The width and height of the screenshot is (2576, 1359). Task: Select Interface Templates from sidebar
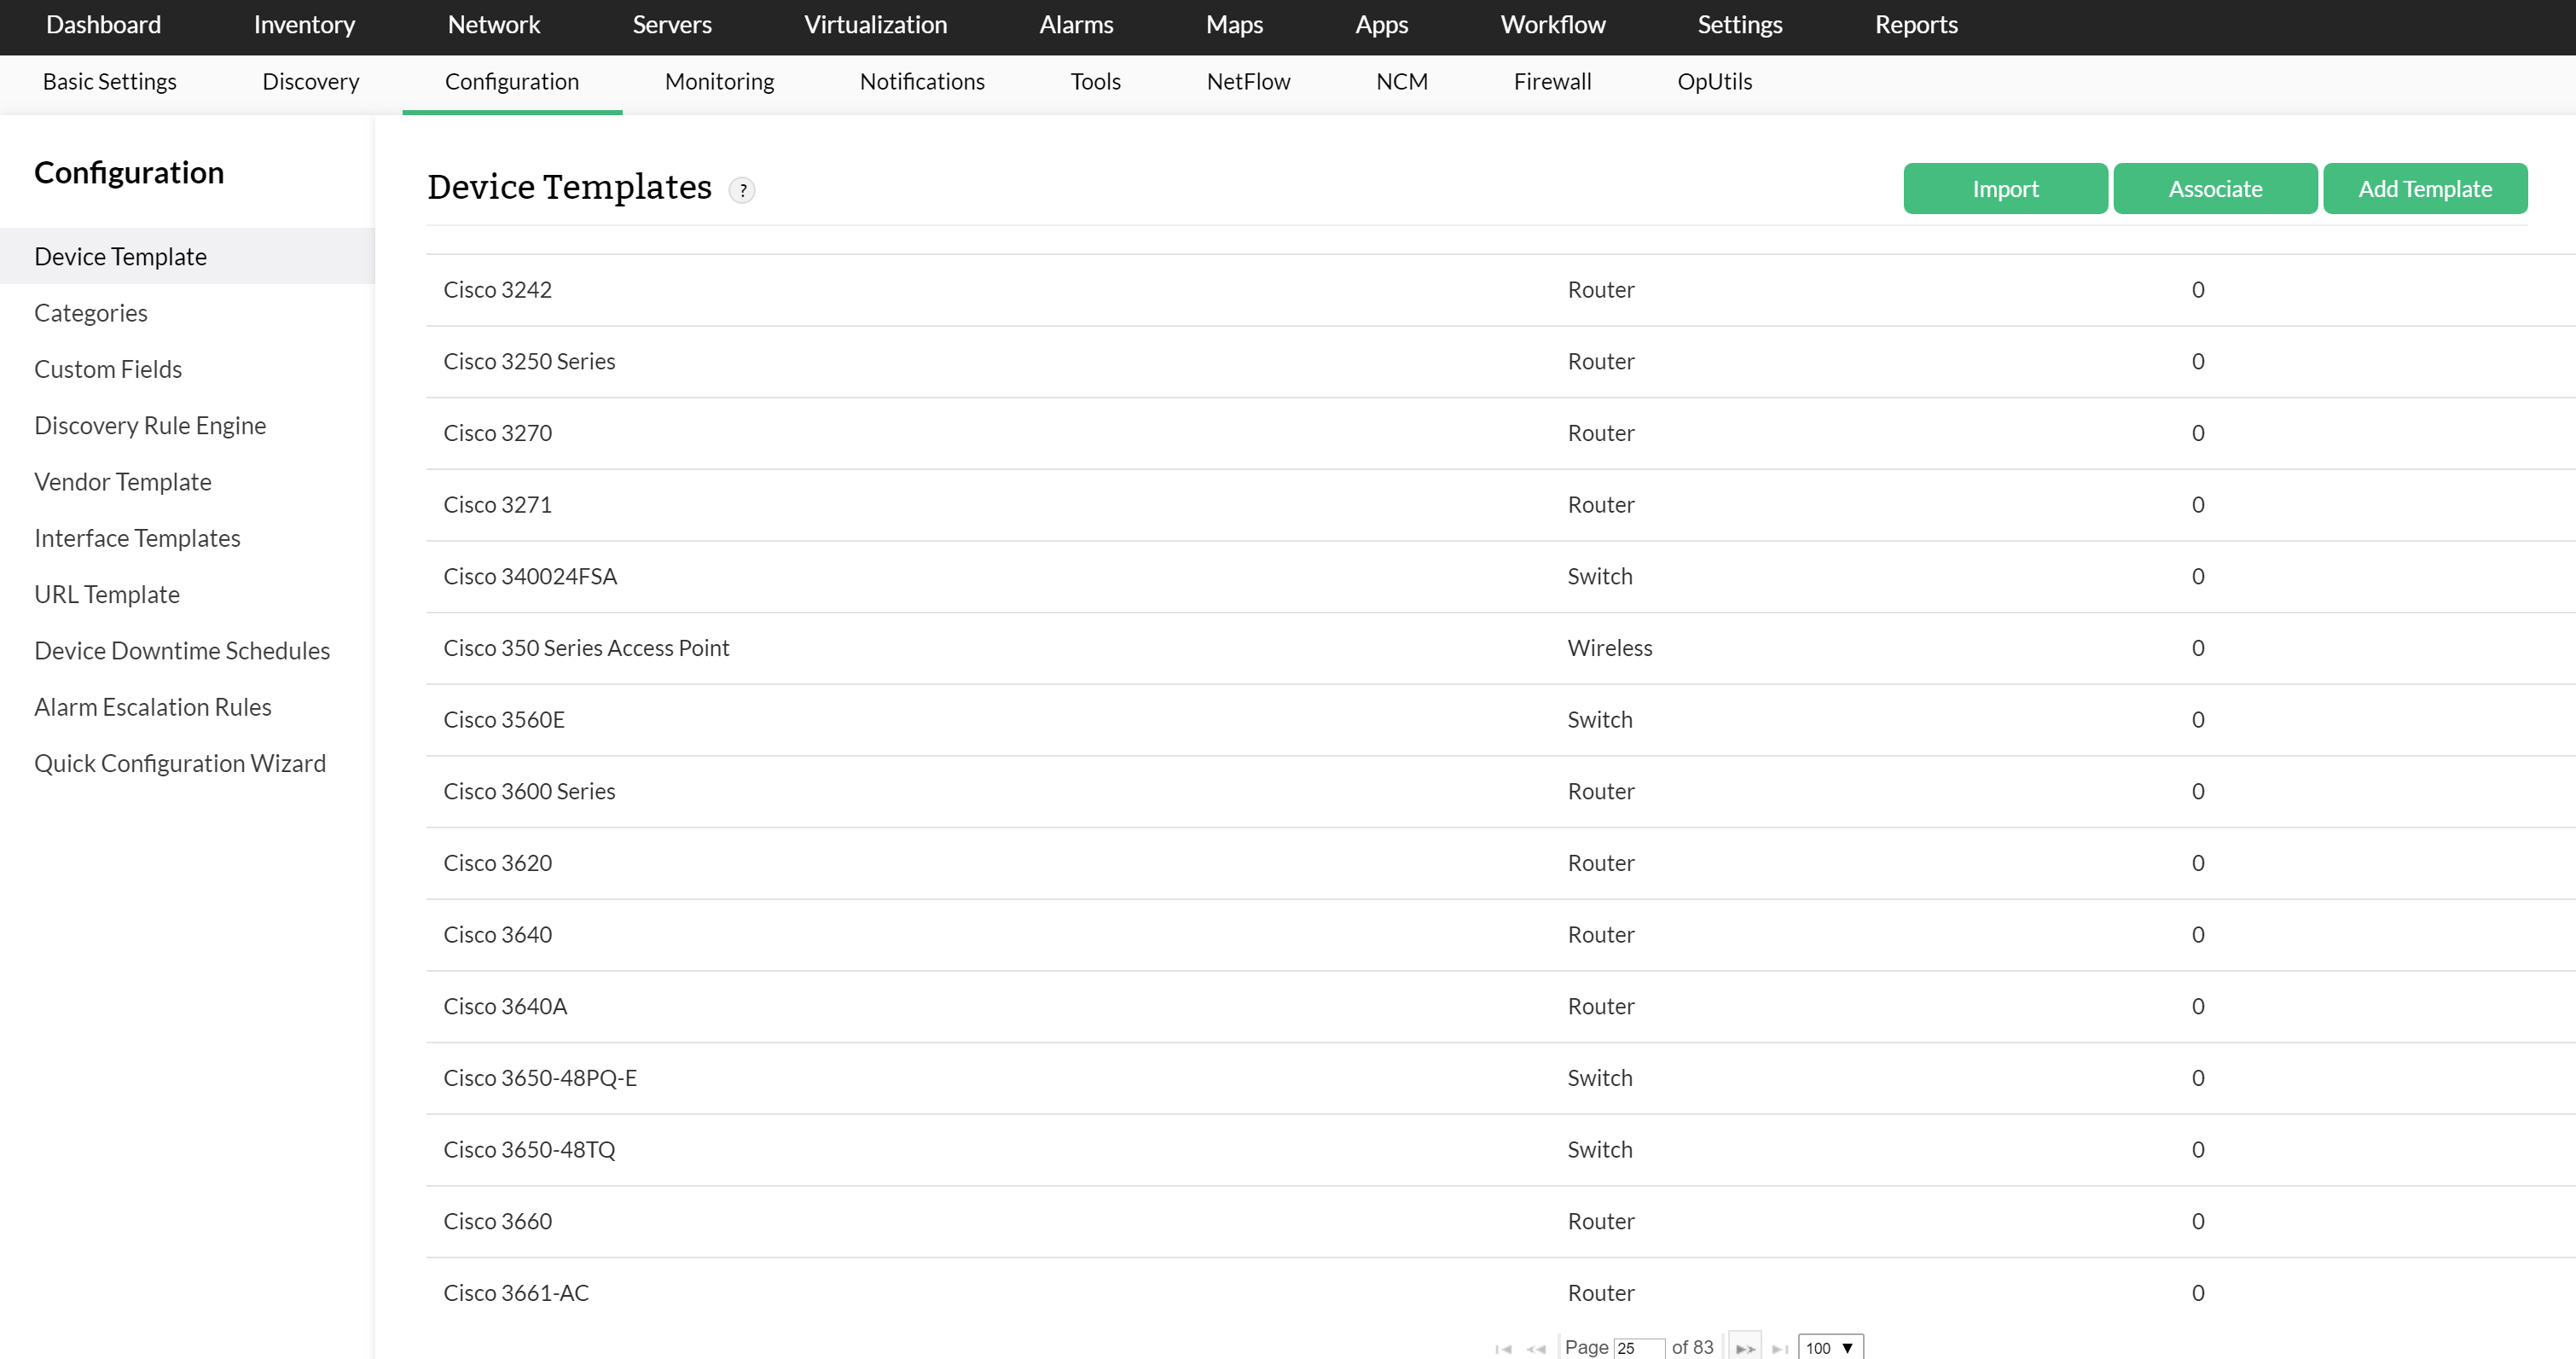136,538
